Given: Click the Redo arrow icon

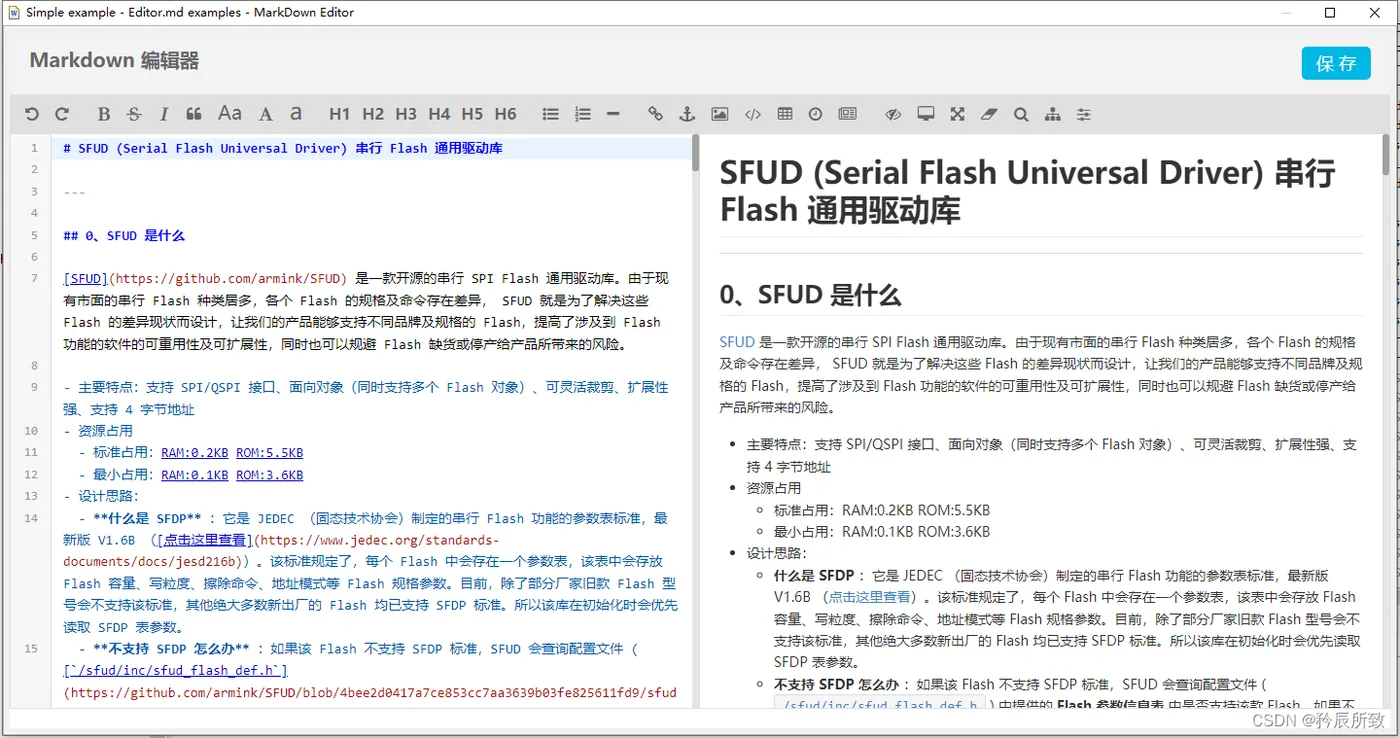Looking at the screenshot, I should [x=62, y=114].
